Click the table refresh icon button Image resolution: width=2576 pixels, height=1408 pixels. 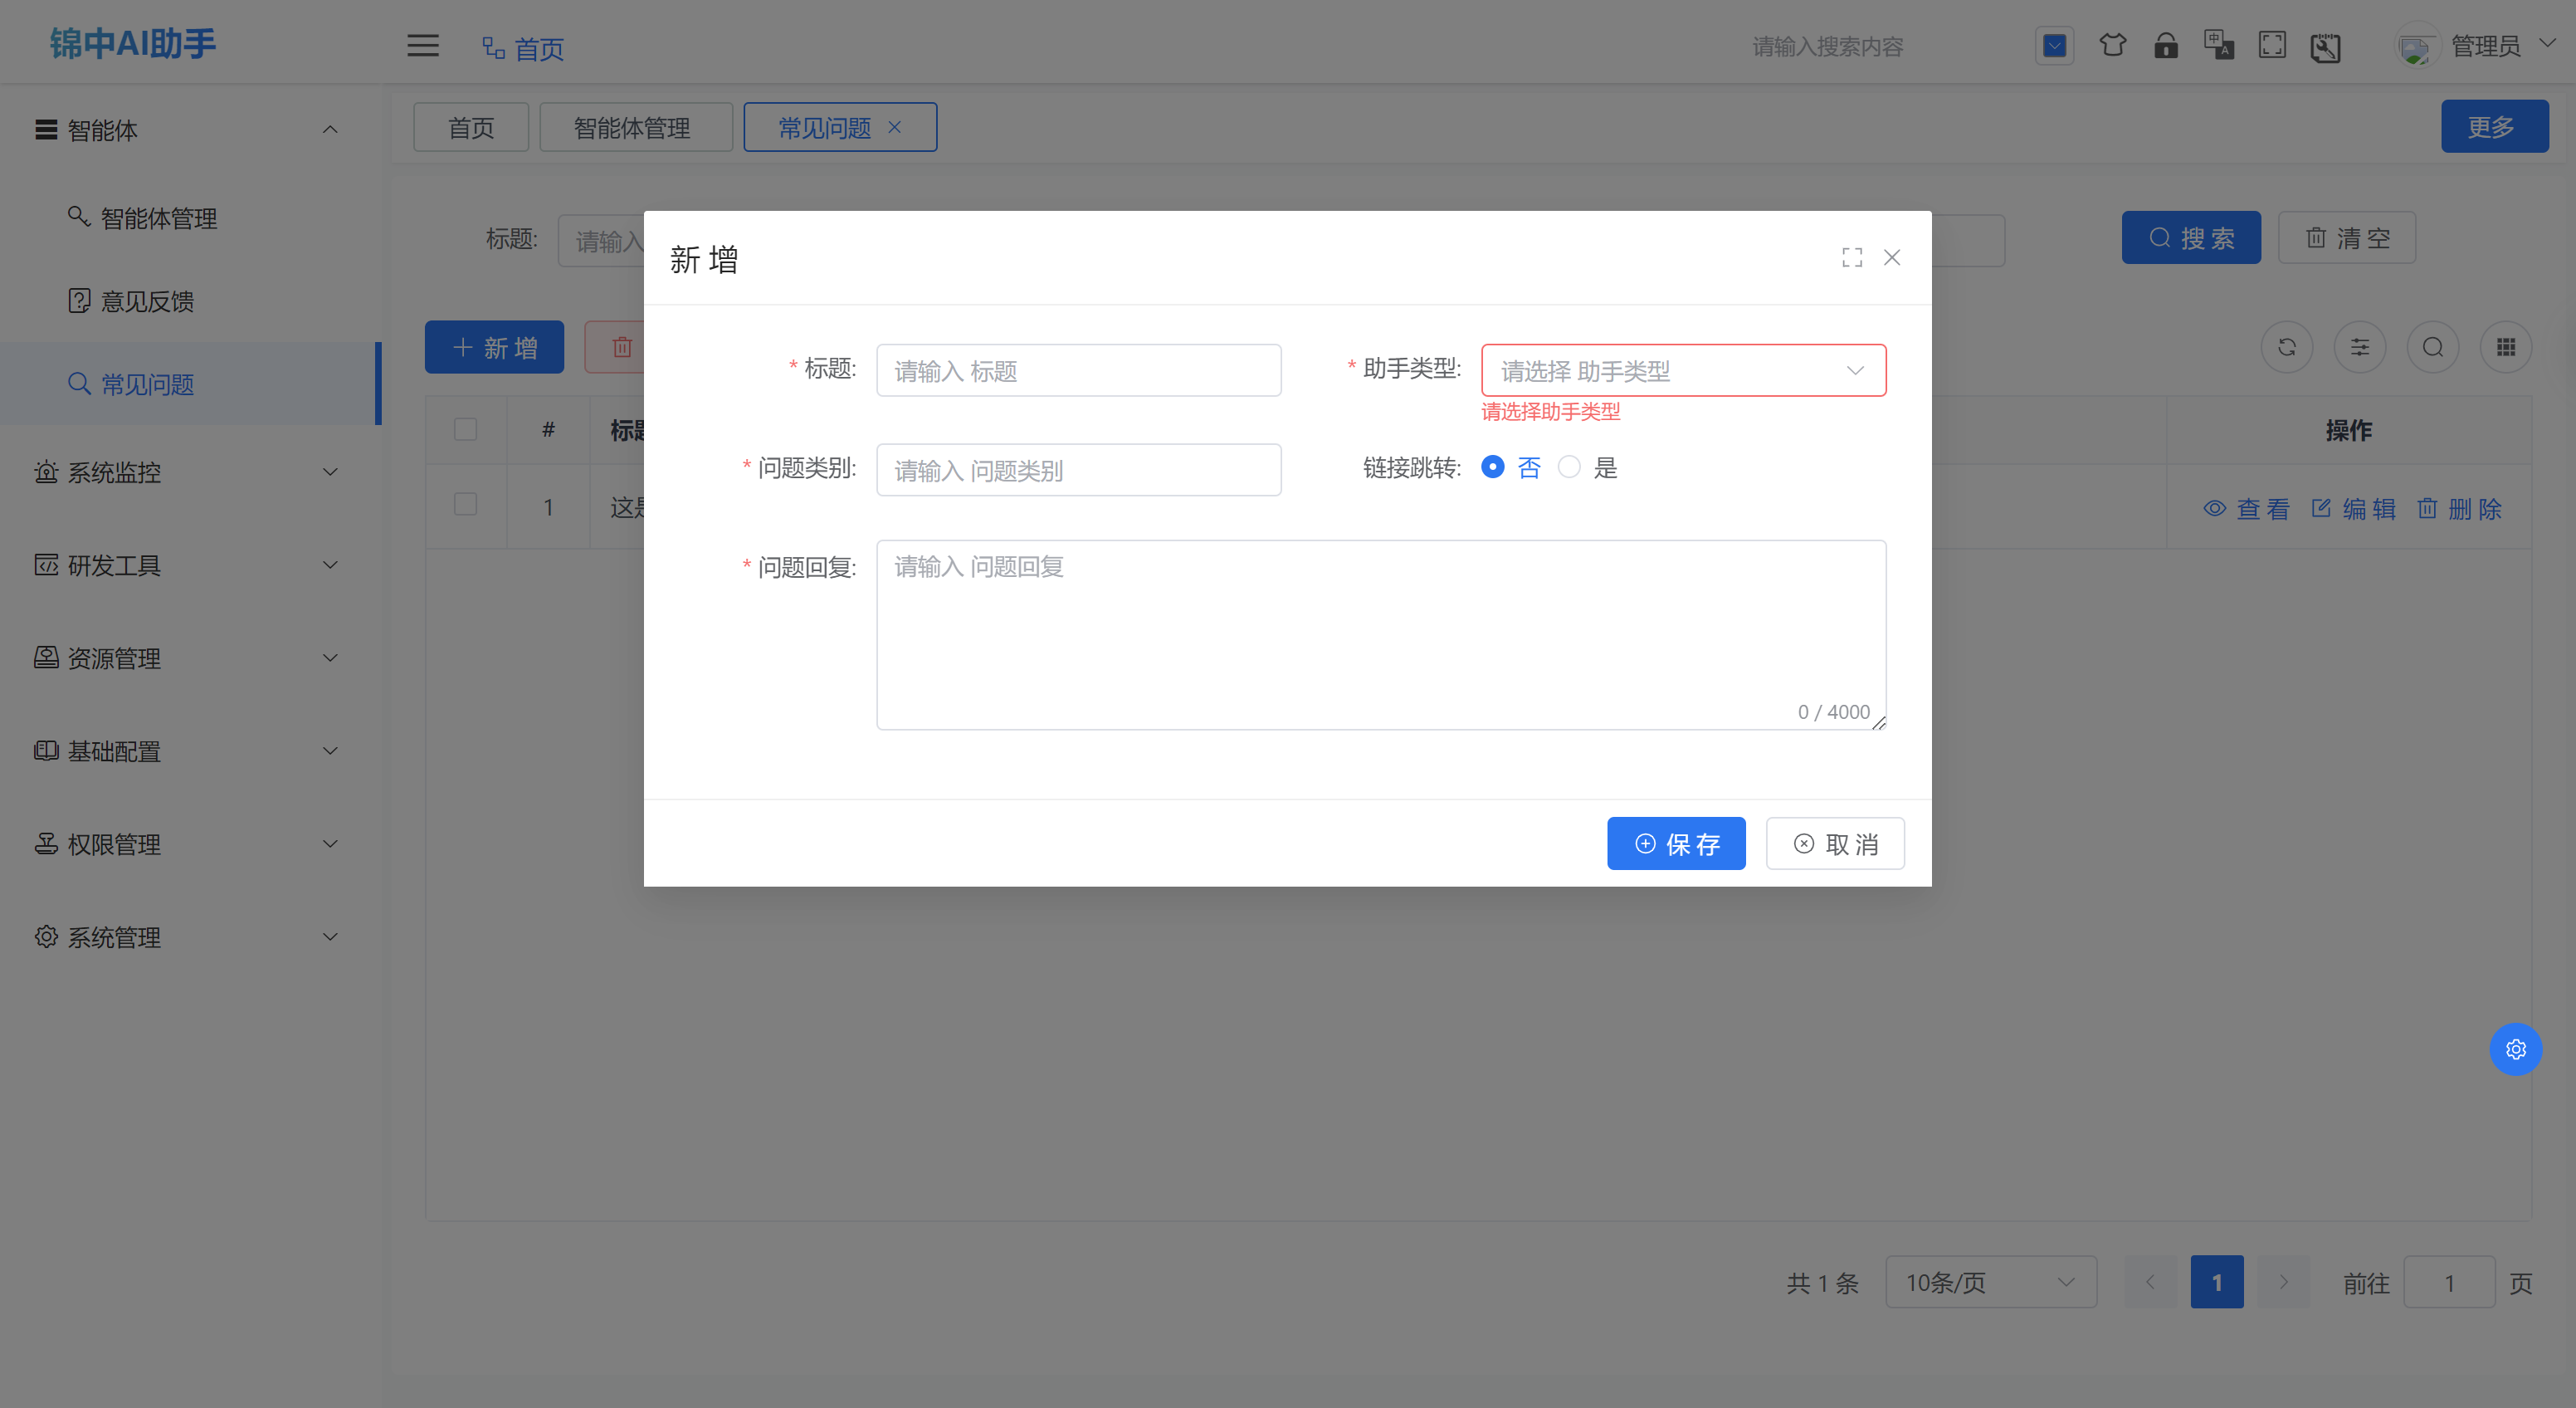(x=2286, y=348)
